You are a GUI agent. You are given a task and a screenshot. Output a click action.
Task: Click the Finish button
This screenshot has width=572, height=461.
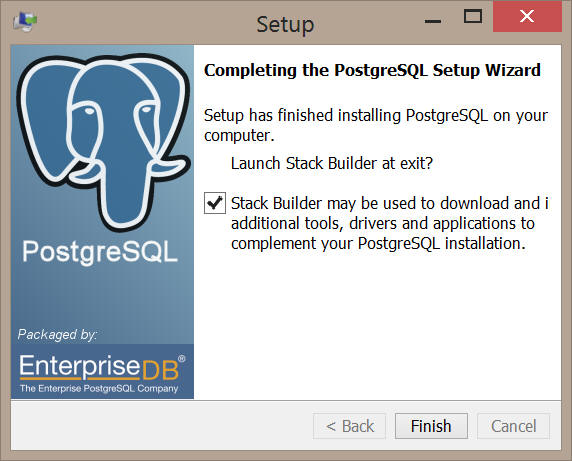click(431, 426)
